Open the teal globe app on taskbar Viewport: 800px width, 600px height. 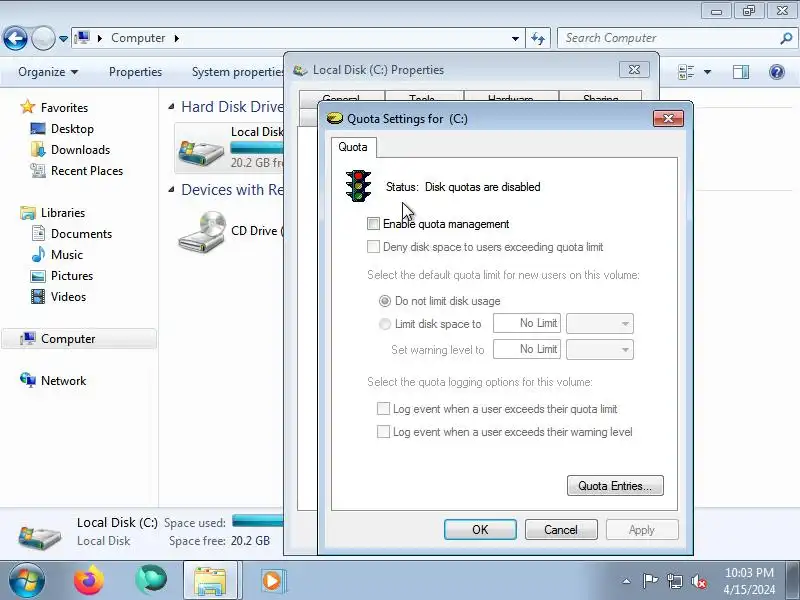click(151, 581)
